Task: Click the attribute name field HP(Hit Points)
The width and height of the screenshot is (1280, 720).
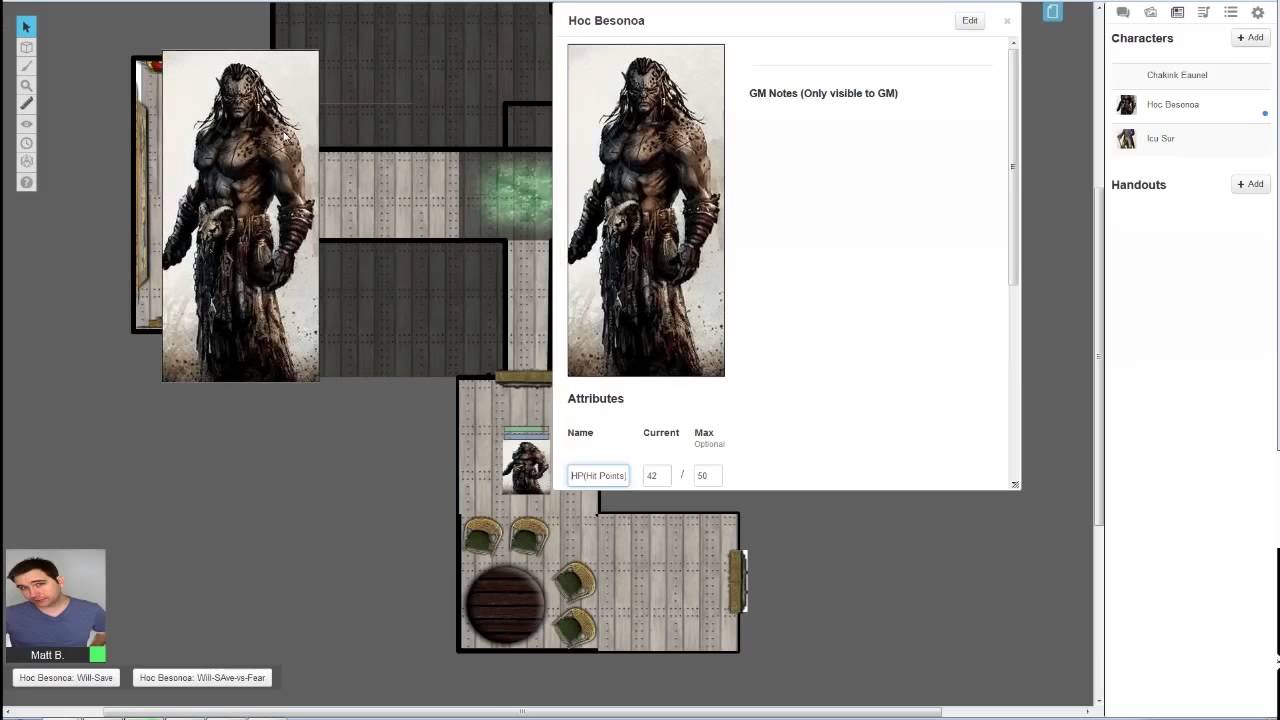Action: [x=598, y=475]
